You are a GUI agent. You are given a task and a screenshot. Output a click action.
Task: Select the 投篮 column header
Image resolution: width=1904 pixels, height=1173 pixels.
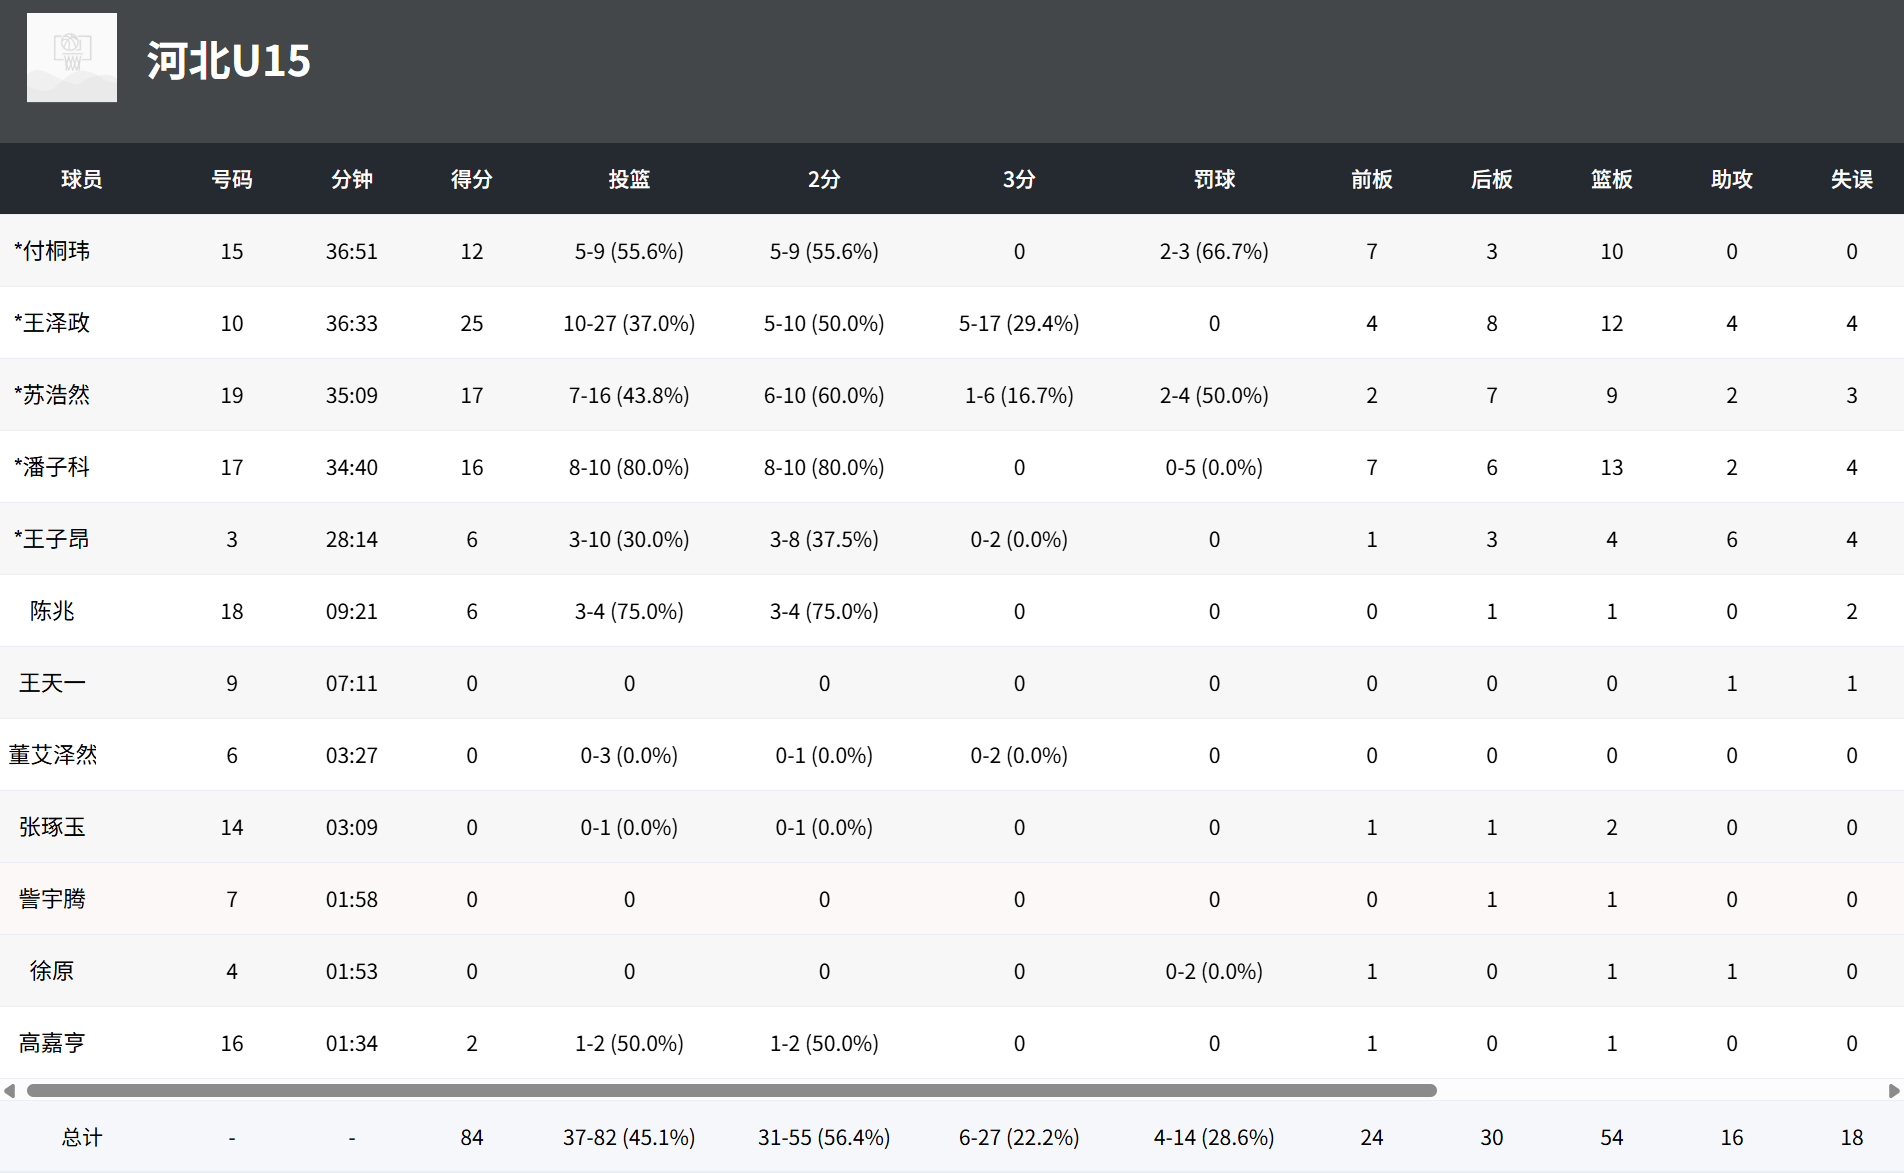click(629, 179)
